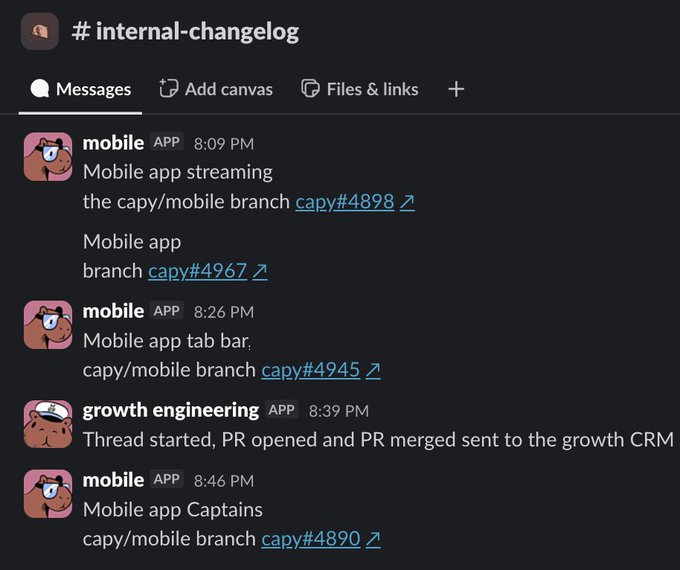Image resolution: width=680 pixels, height=570 pixels.
Task: Open the internal-changelog channel name header
Action: pos(185,32)
